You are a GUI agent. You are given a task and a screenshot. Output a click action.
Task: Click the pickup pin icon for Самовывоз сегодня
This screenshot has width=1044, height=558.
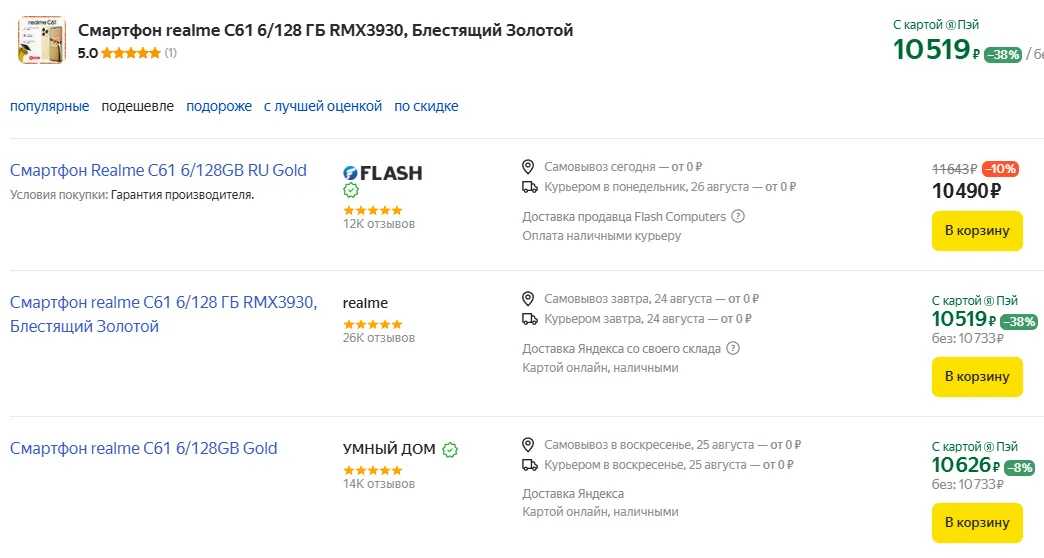pos(530,166)
